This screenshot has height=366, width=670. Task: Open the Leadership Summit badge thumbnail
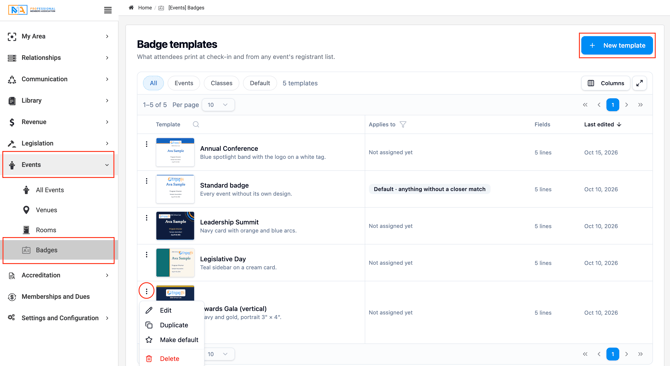[175, 226]
